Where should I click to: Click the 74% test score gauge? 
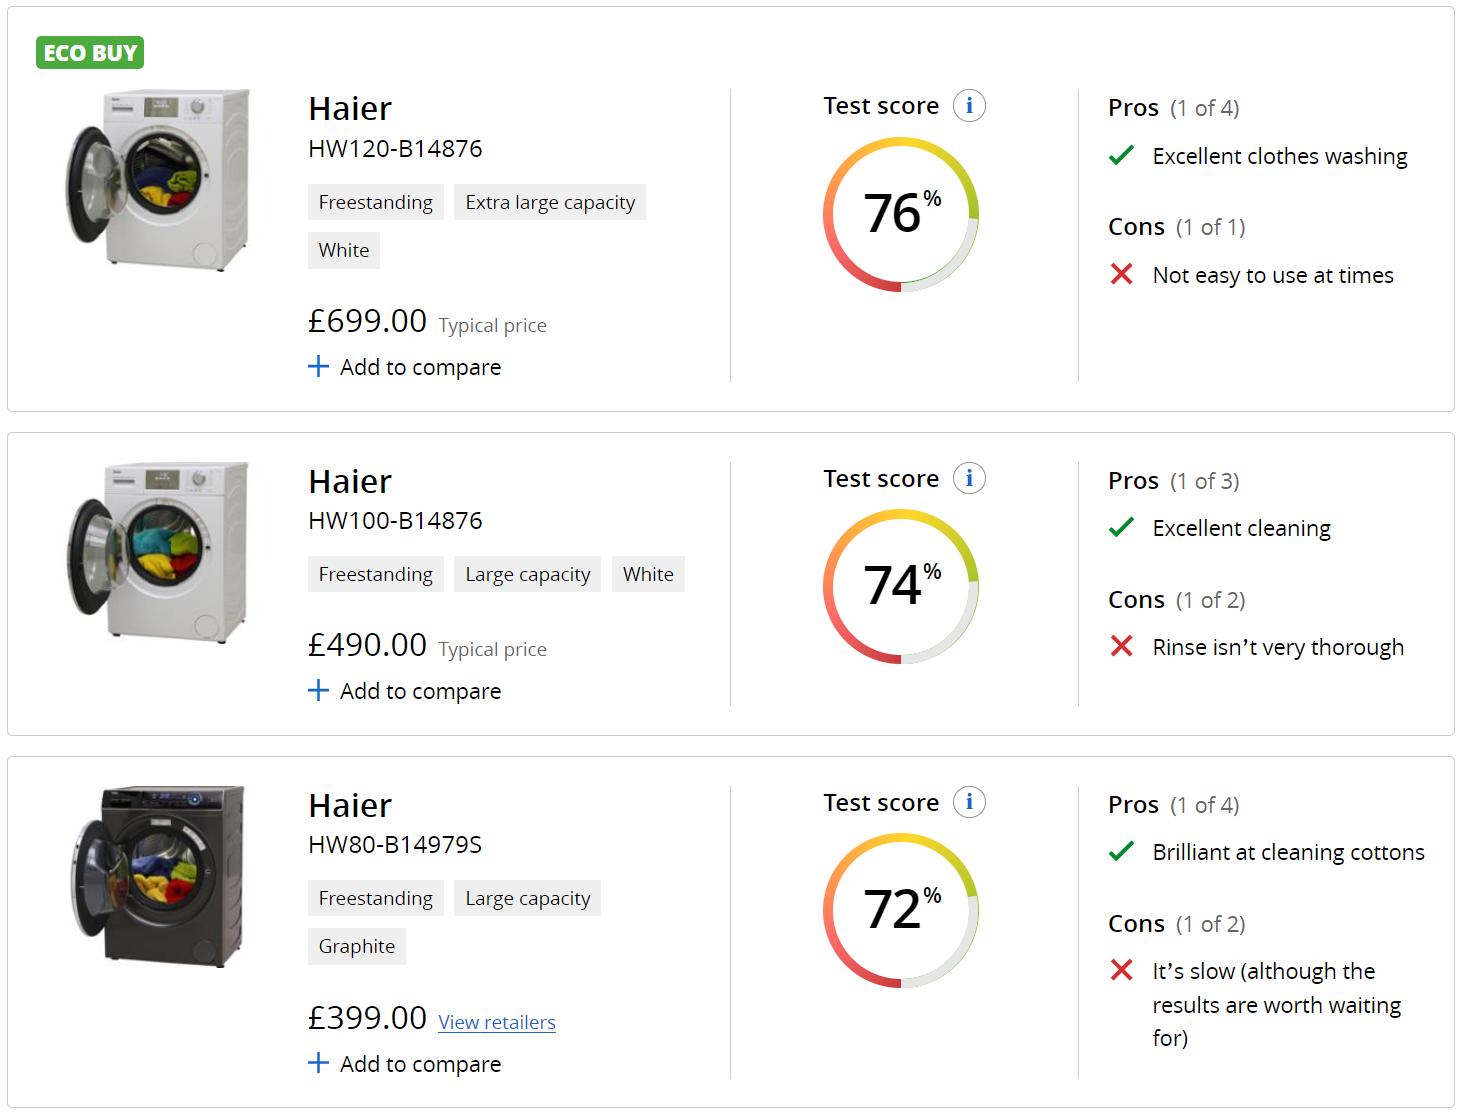click(901, 586)
